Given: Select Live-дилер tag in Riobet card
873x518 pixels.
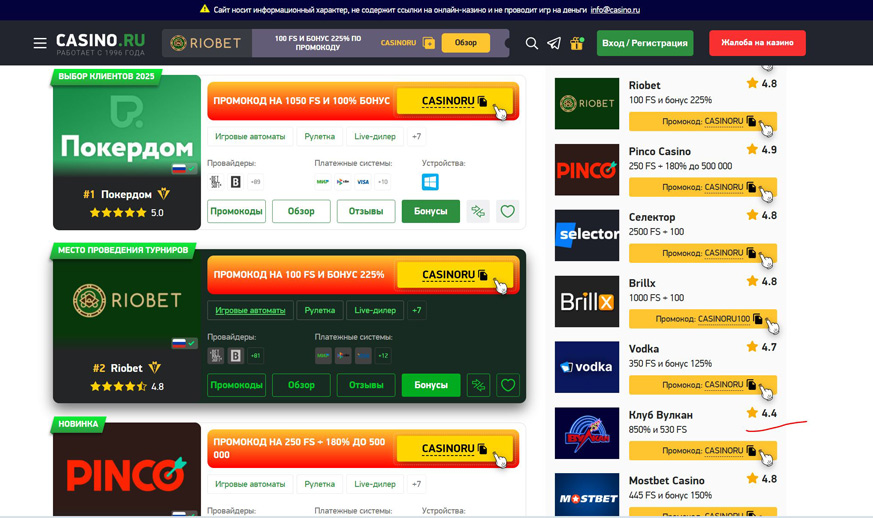Looking at the screenshot, I should tap(375, 310).
